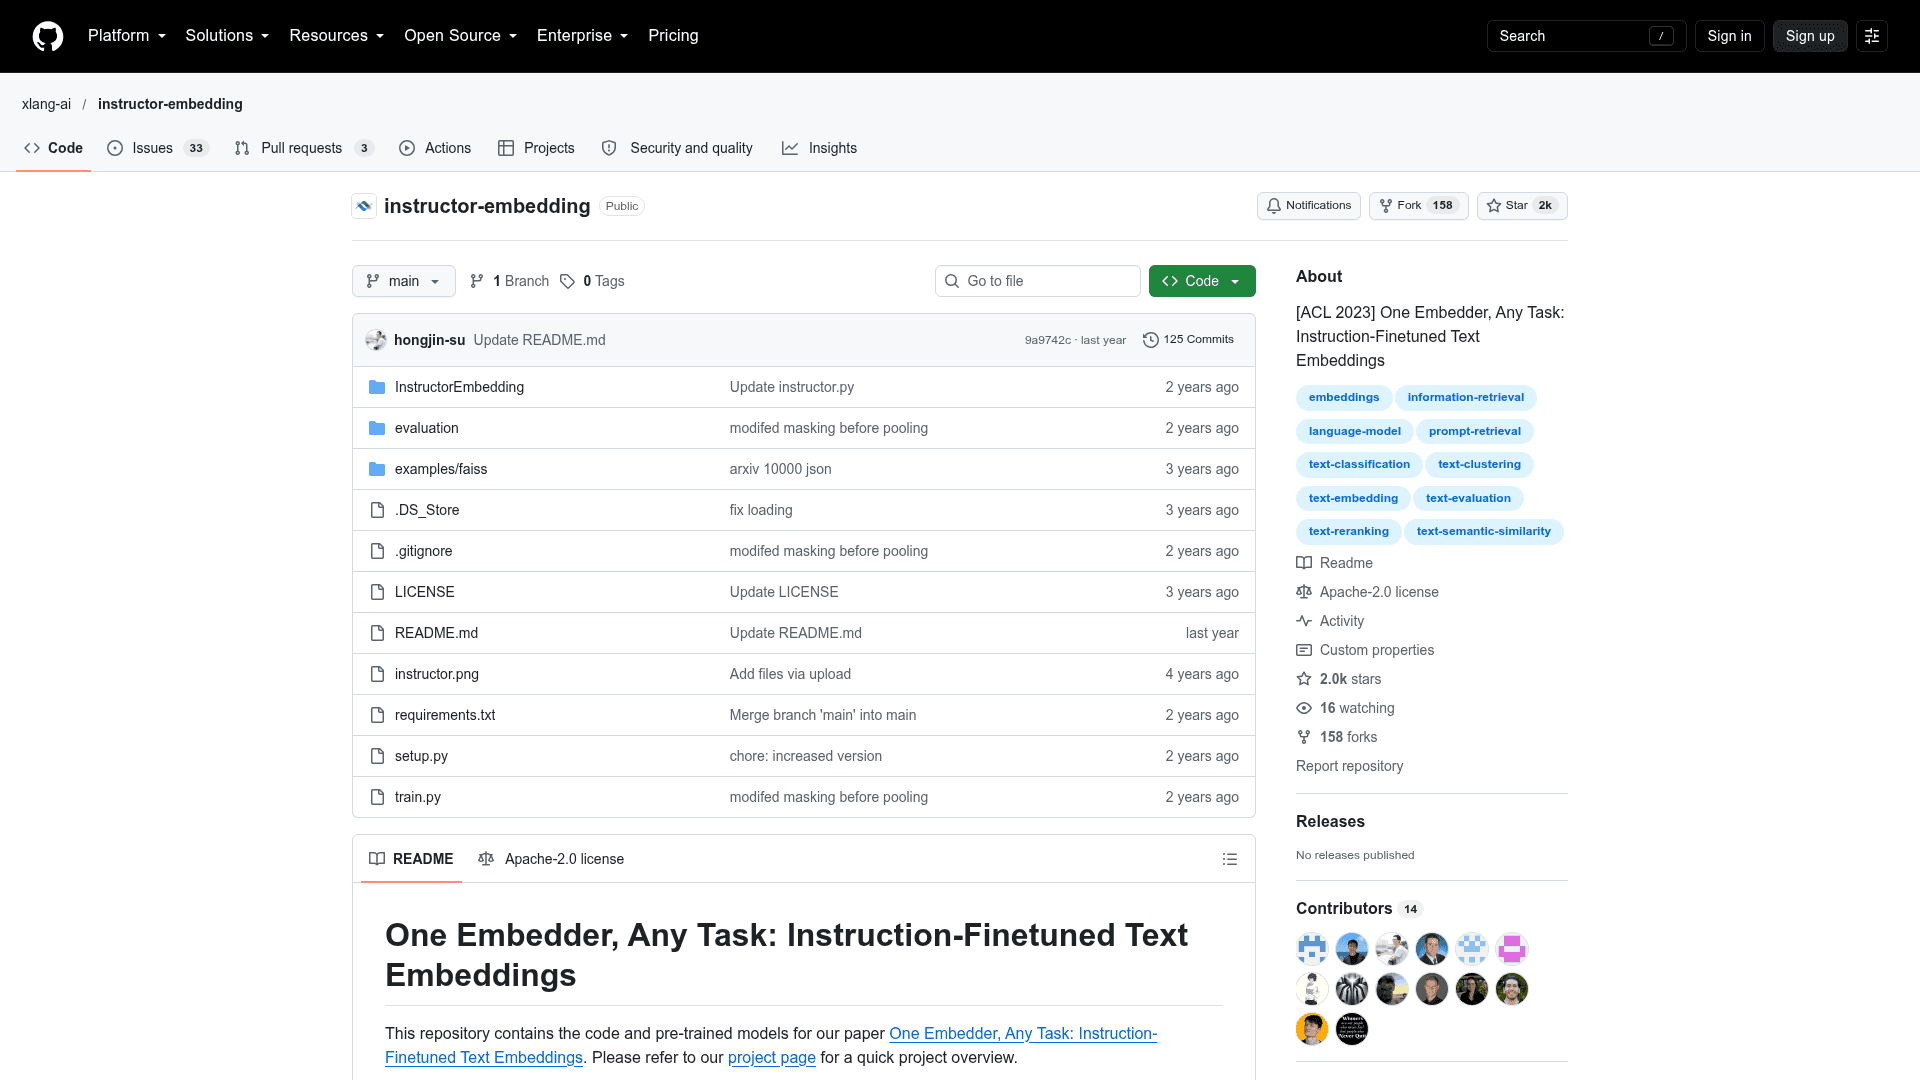The width and height of the screenshot is (1920, 1080).
Task: Expand the green Code dropdown
Action: click(1202, 281)
